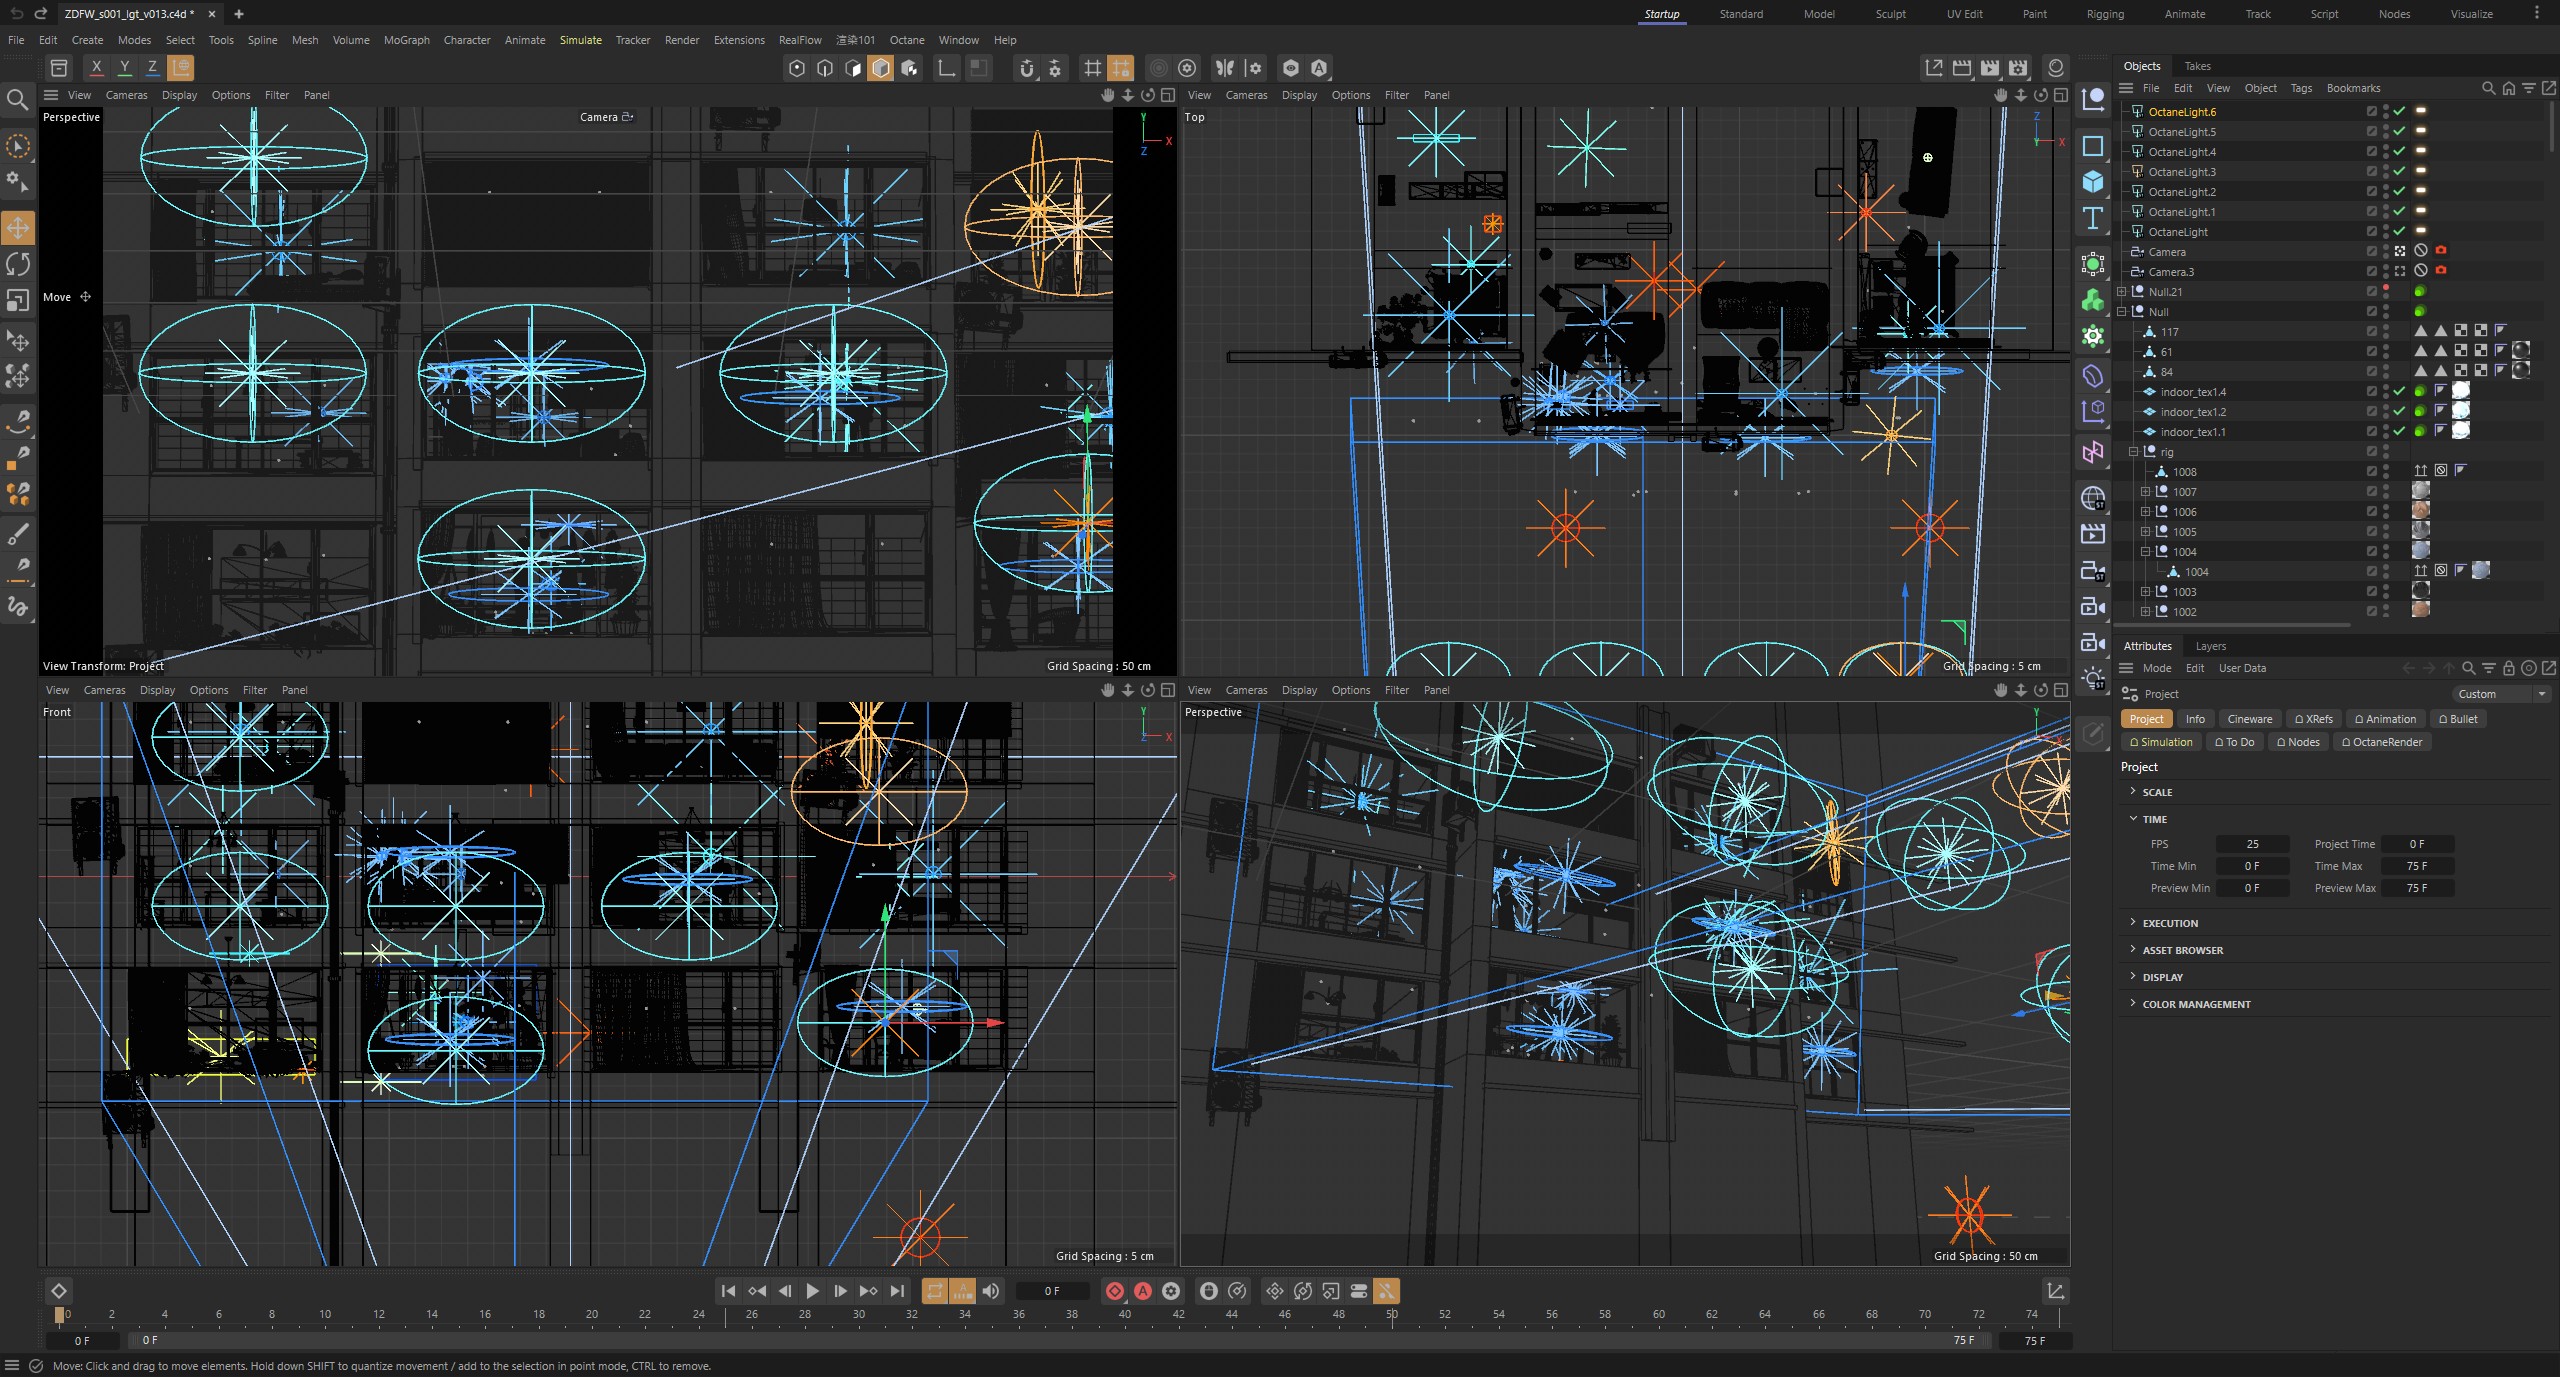Viewport: 2560px width, 1377px height.
Task: Jump to the start of the animation
Action: pyautogui.click(x=728, y=1291)
